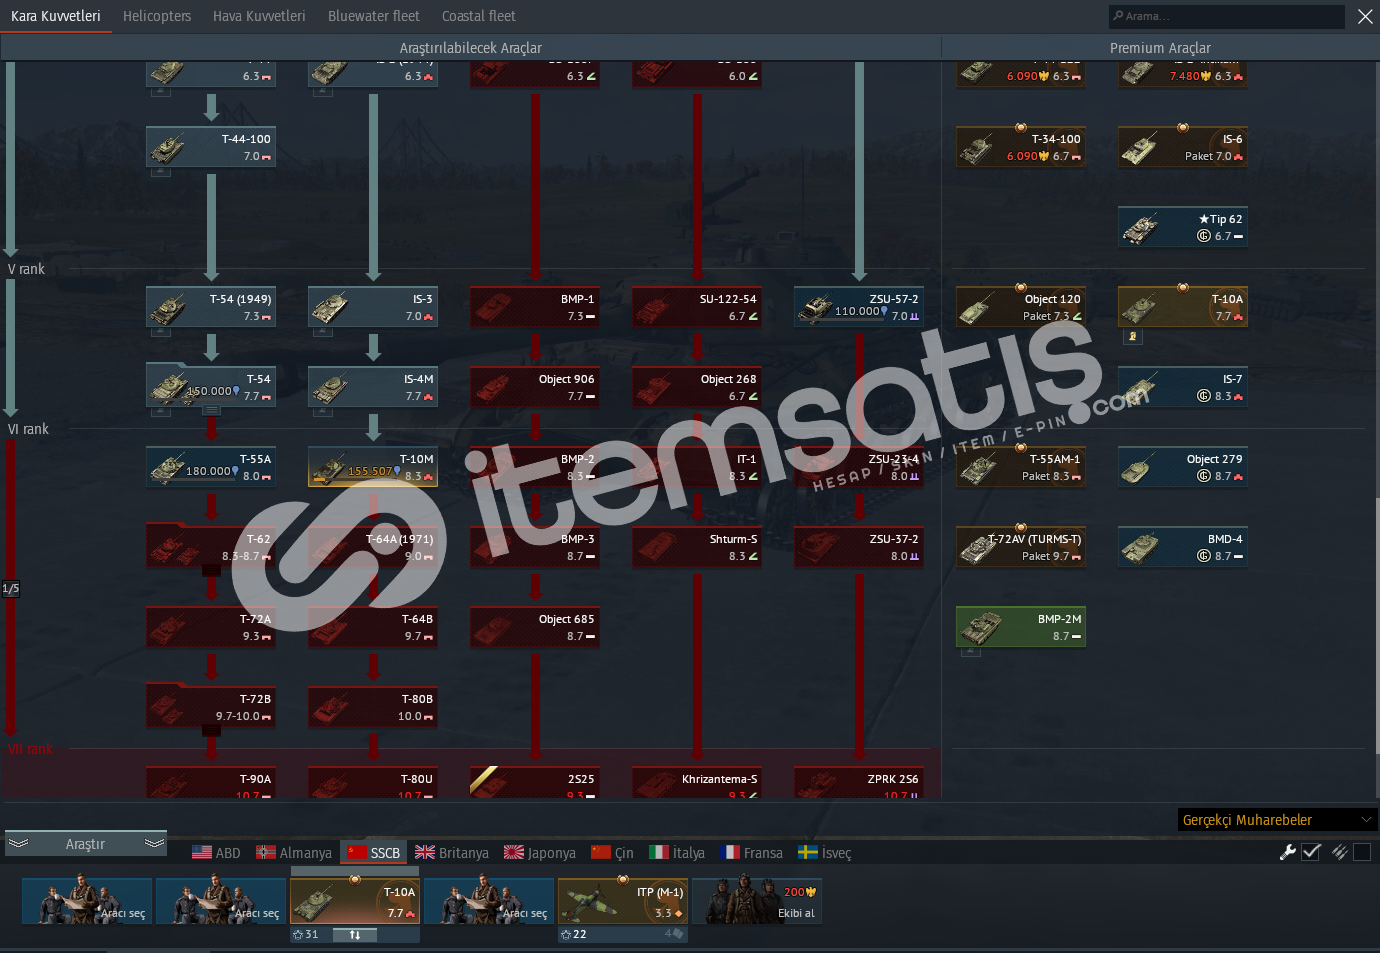The image size is (1380, 953).
Task: Select the Çin nation tab
Action: [612, 853]
